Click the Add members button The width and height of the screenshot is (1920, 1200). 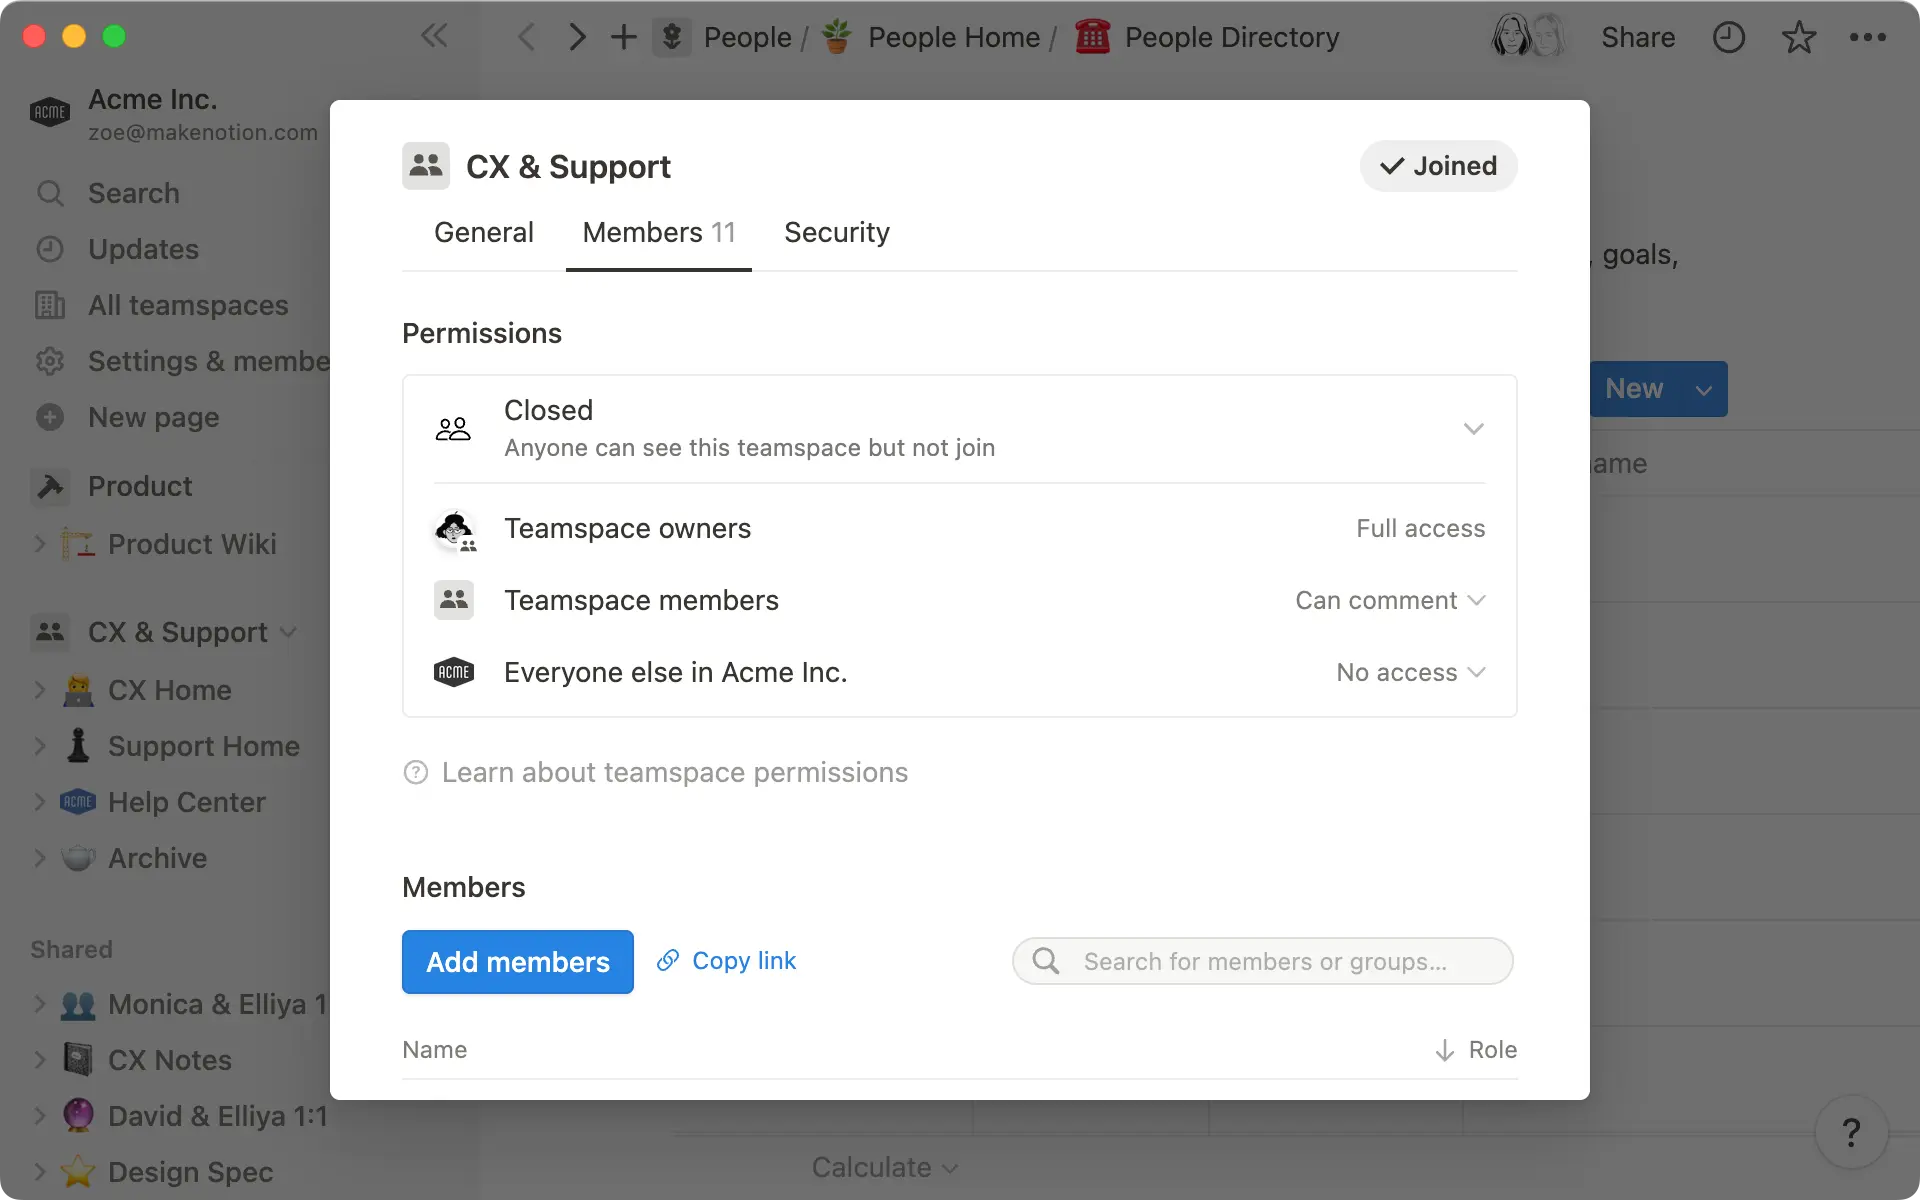coord(517,961)
